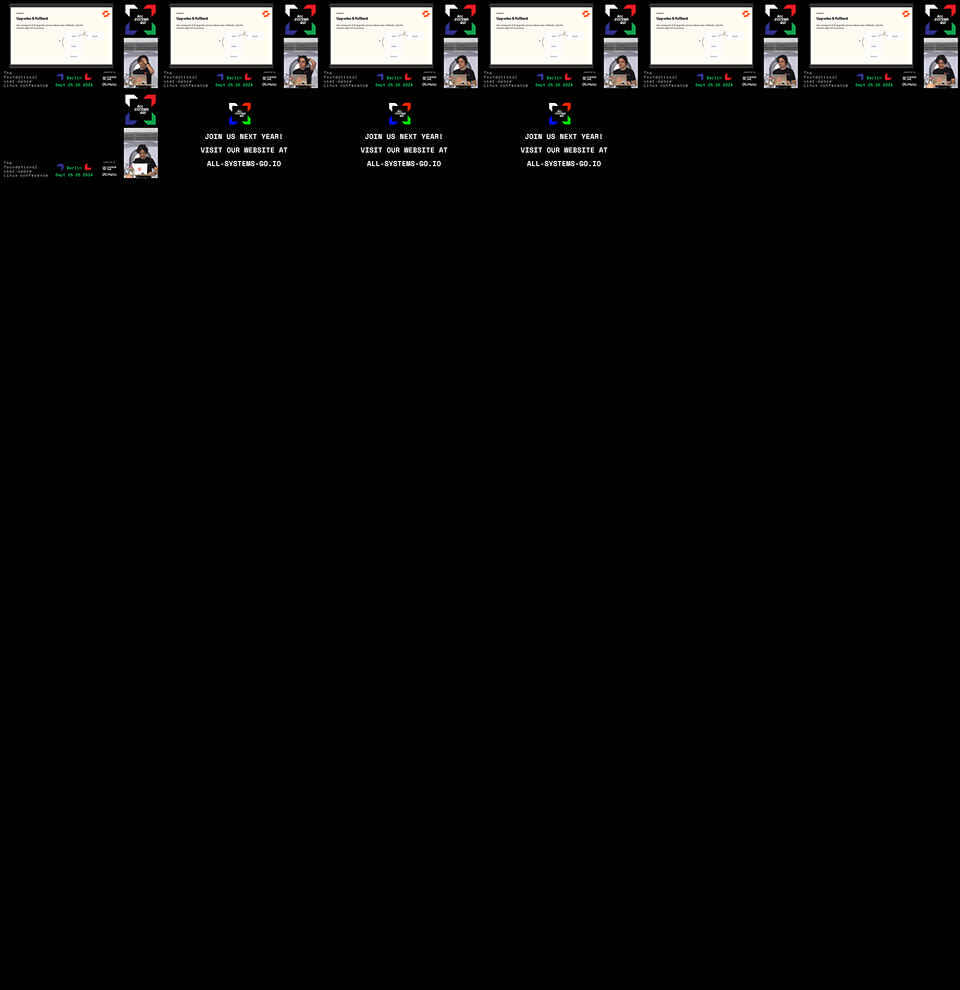Screen dimensions: 960x990
Task: Click the All Systems Go logo in fourth top-row frame
Action: (x=620, y=20)
